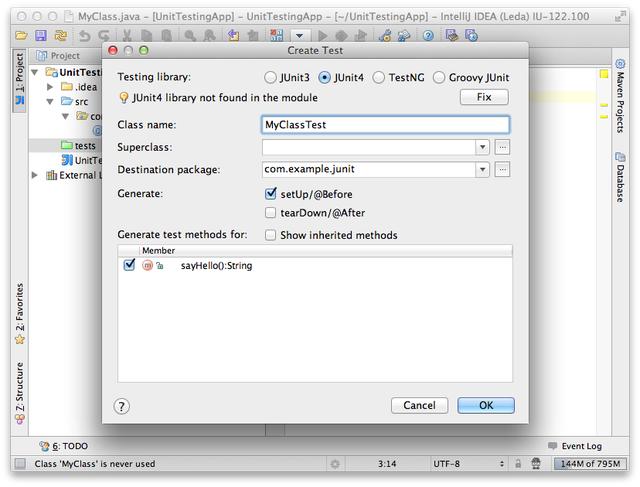The image size is (640, 487).
Task: Open the Destination package dropdown arrow
Action: click(482, 169)
